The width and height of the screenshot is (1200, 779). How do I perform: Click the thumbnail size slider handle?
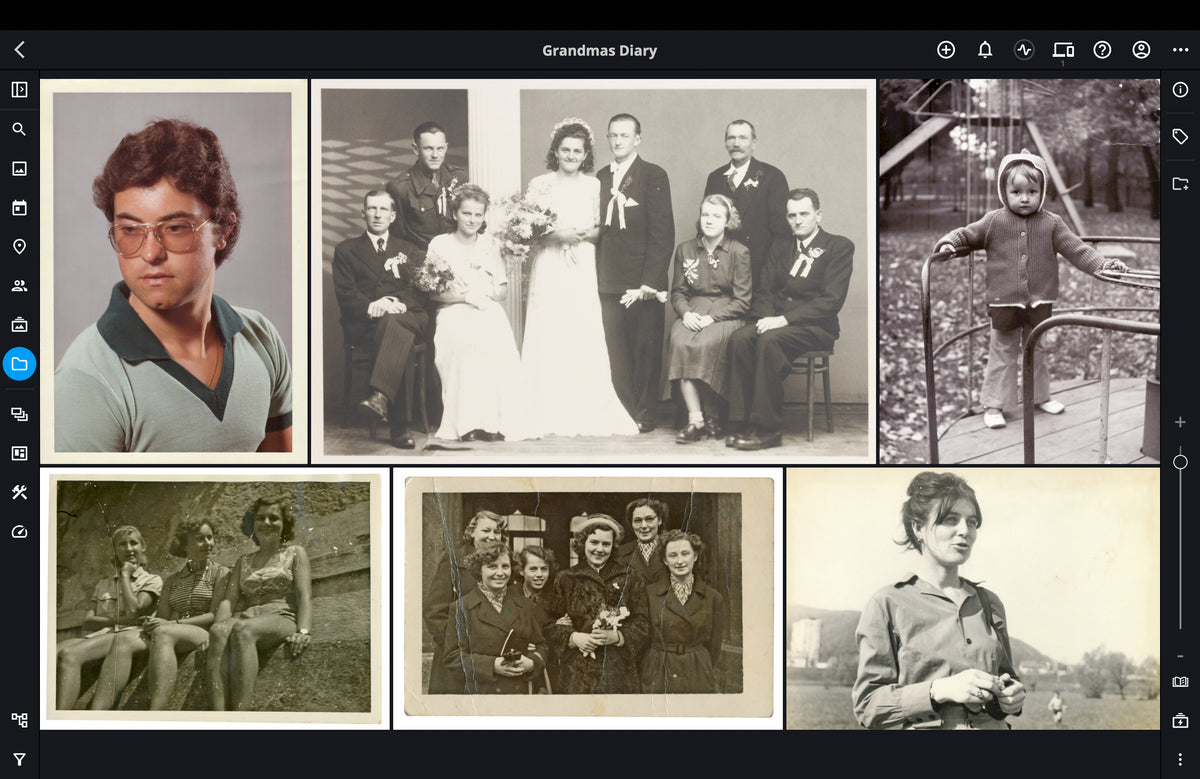pyautogui.click(x=1180, y=462)
